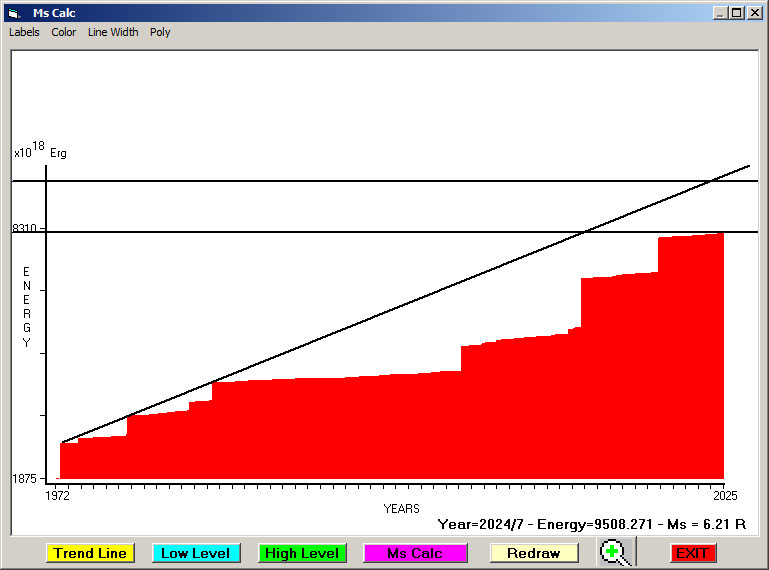
Task: Click the Year/Energy/Ms status readout text
Action: click(597, 523)
